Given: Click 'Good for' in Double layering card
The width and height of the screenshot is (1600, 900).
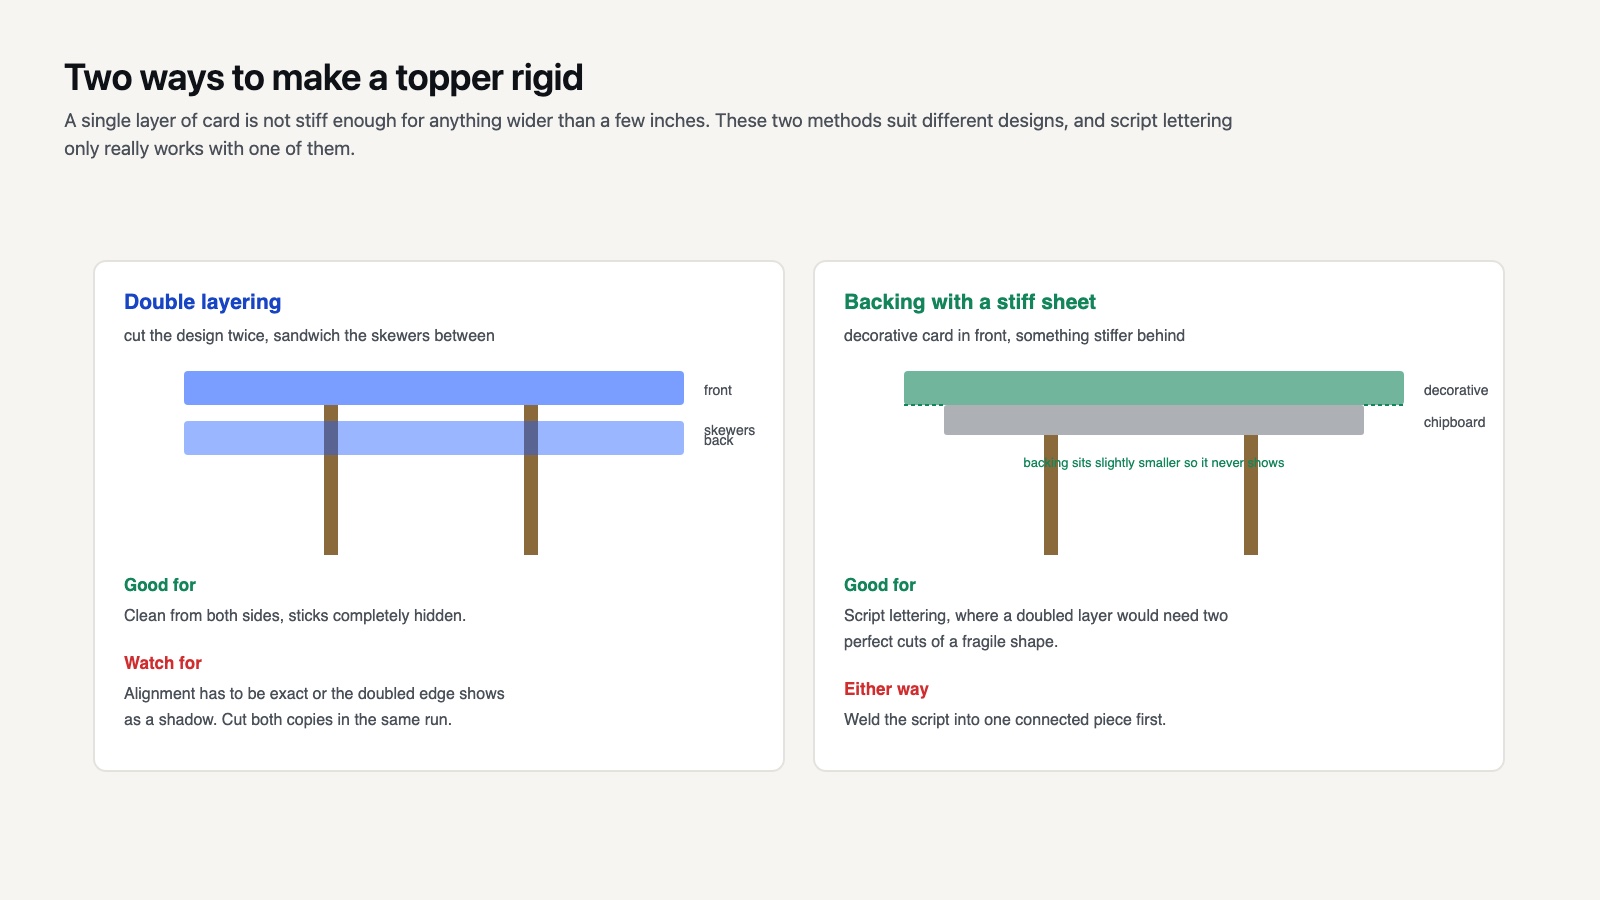Looking at the screenshot, I should 160,585.
